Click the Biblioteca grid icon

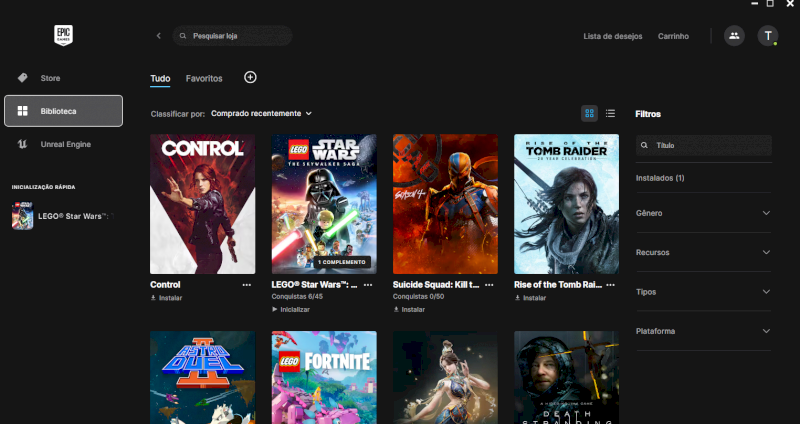[x=22, y=111]
